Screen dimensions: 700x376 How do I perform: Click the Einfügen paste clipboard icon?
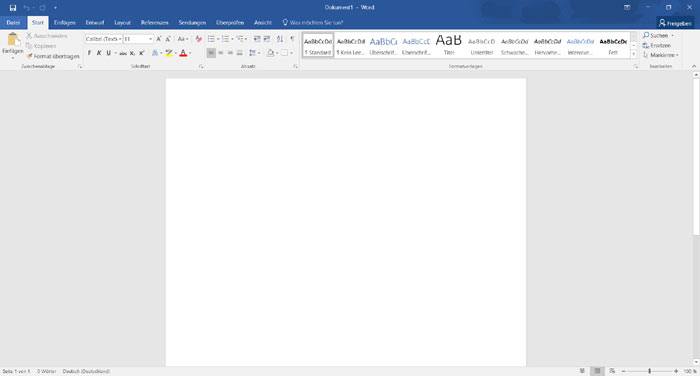[13, 39]
